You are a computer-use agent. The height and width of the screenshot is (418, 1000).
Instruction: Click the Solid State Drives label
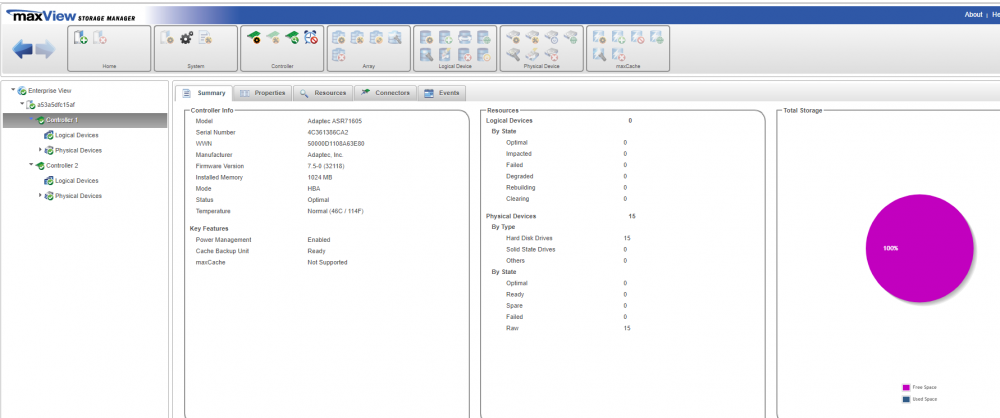(x=531, y=250)
